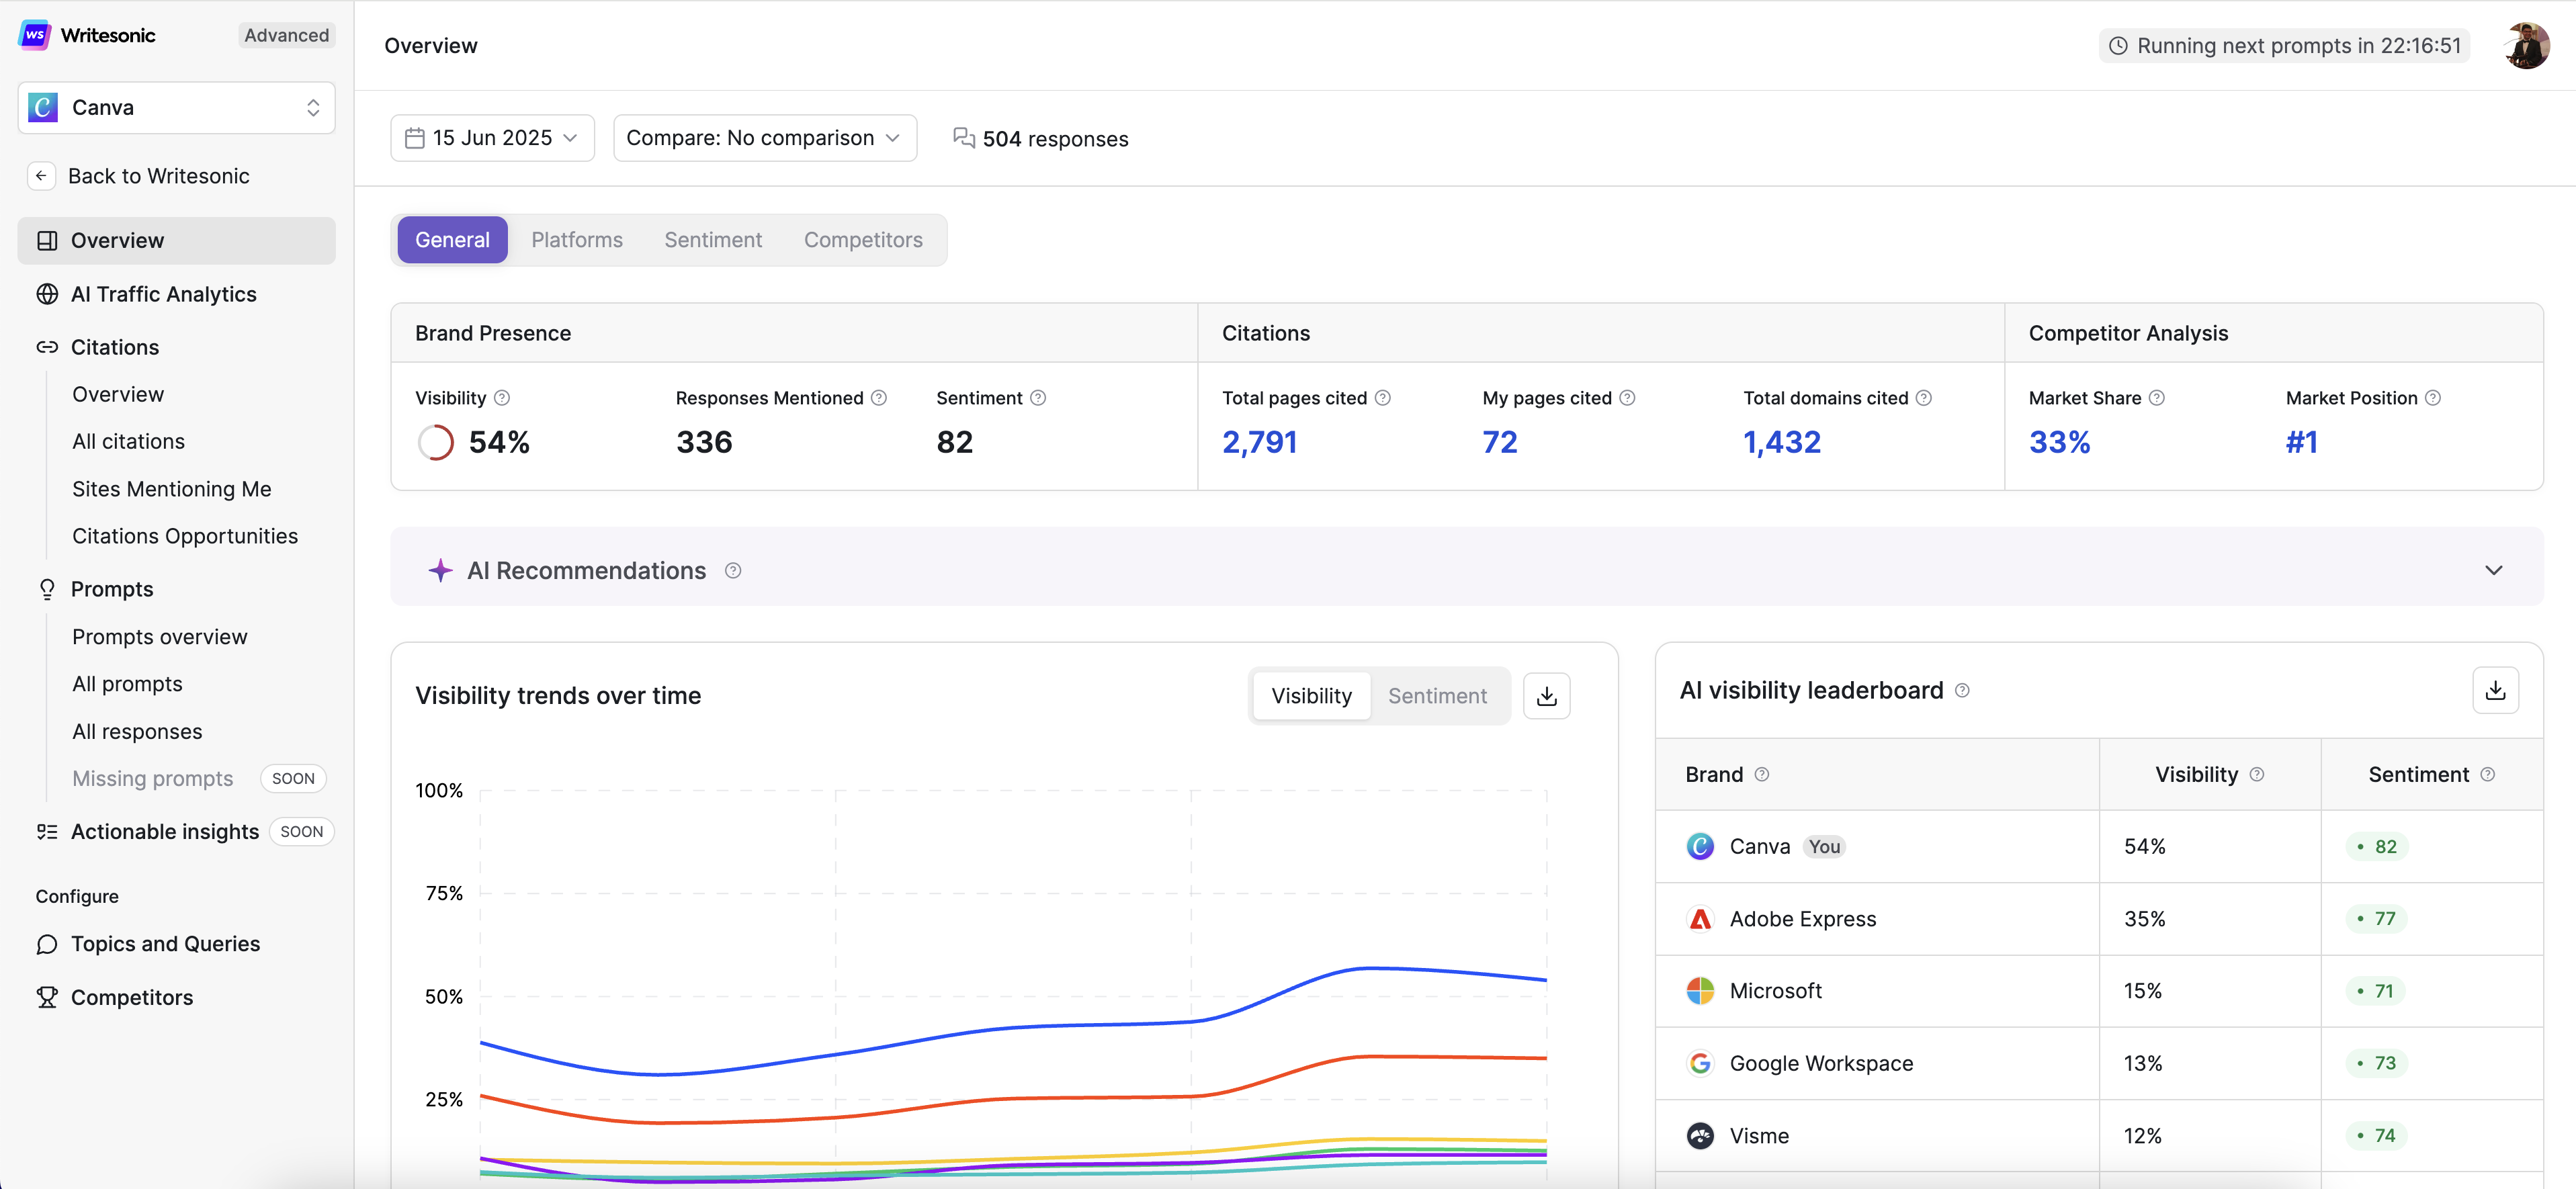Click the Running next prompts timer

[x=2285, y=46]
